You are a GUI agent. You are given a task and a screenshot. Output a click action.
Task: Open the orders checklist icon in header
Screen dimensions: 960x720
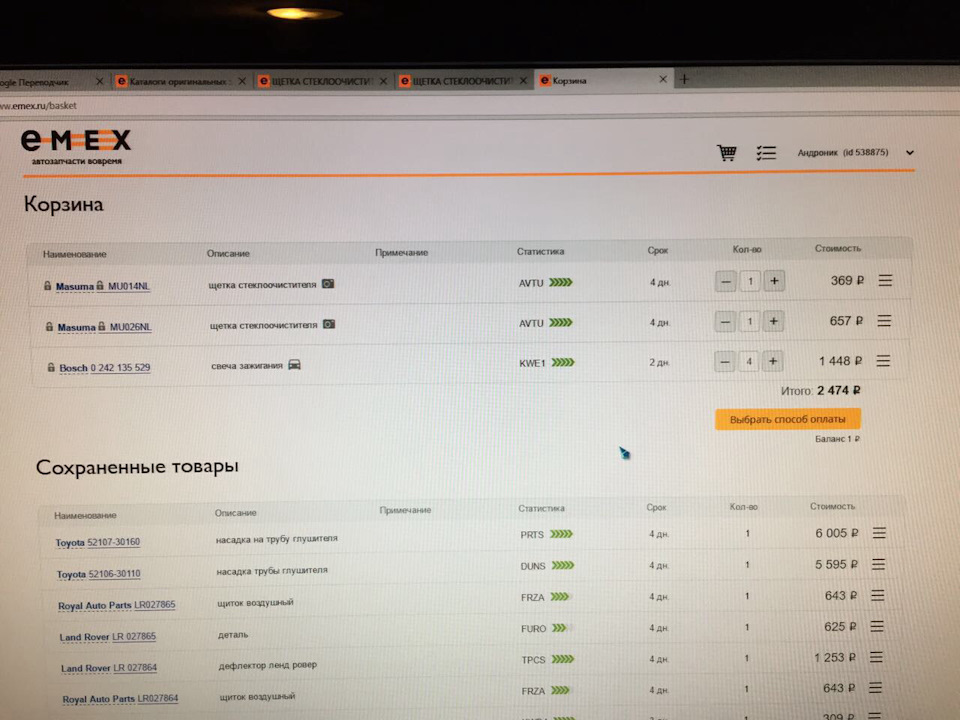tap(766, 152)
